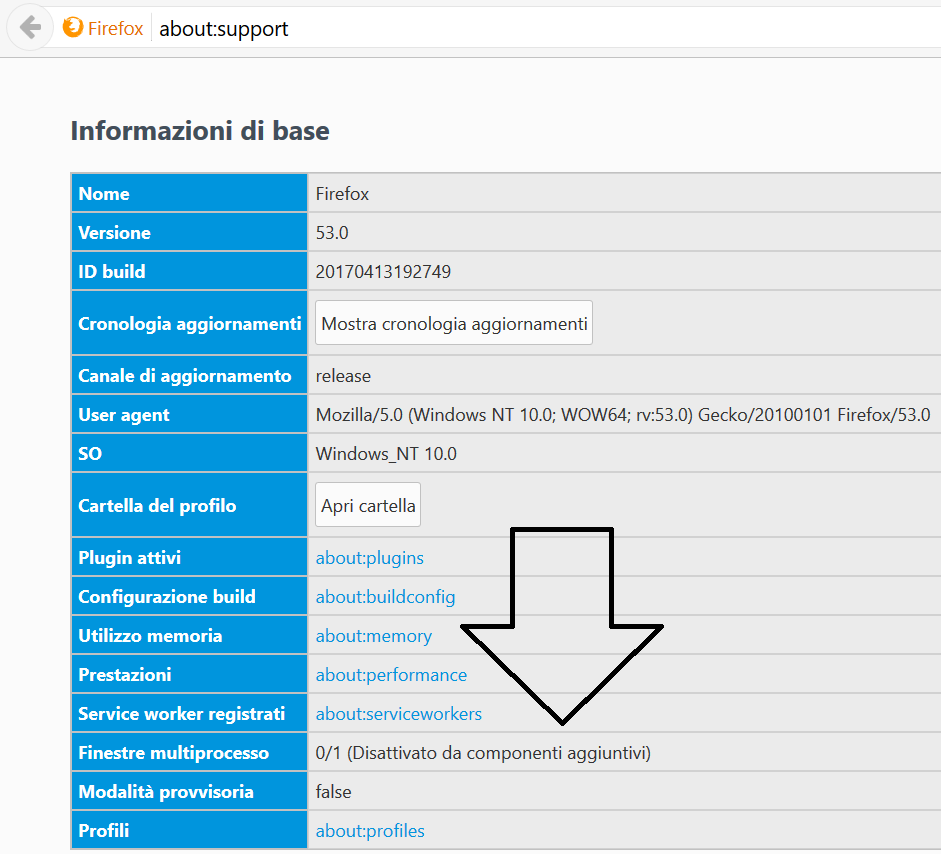Open the about:performance link

coord(391,675)
